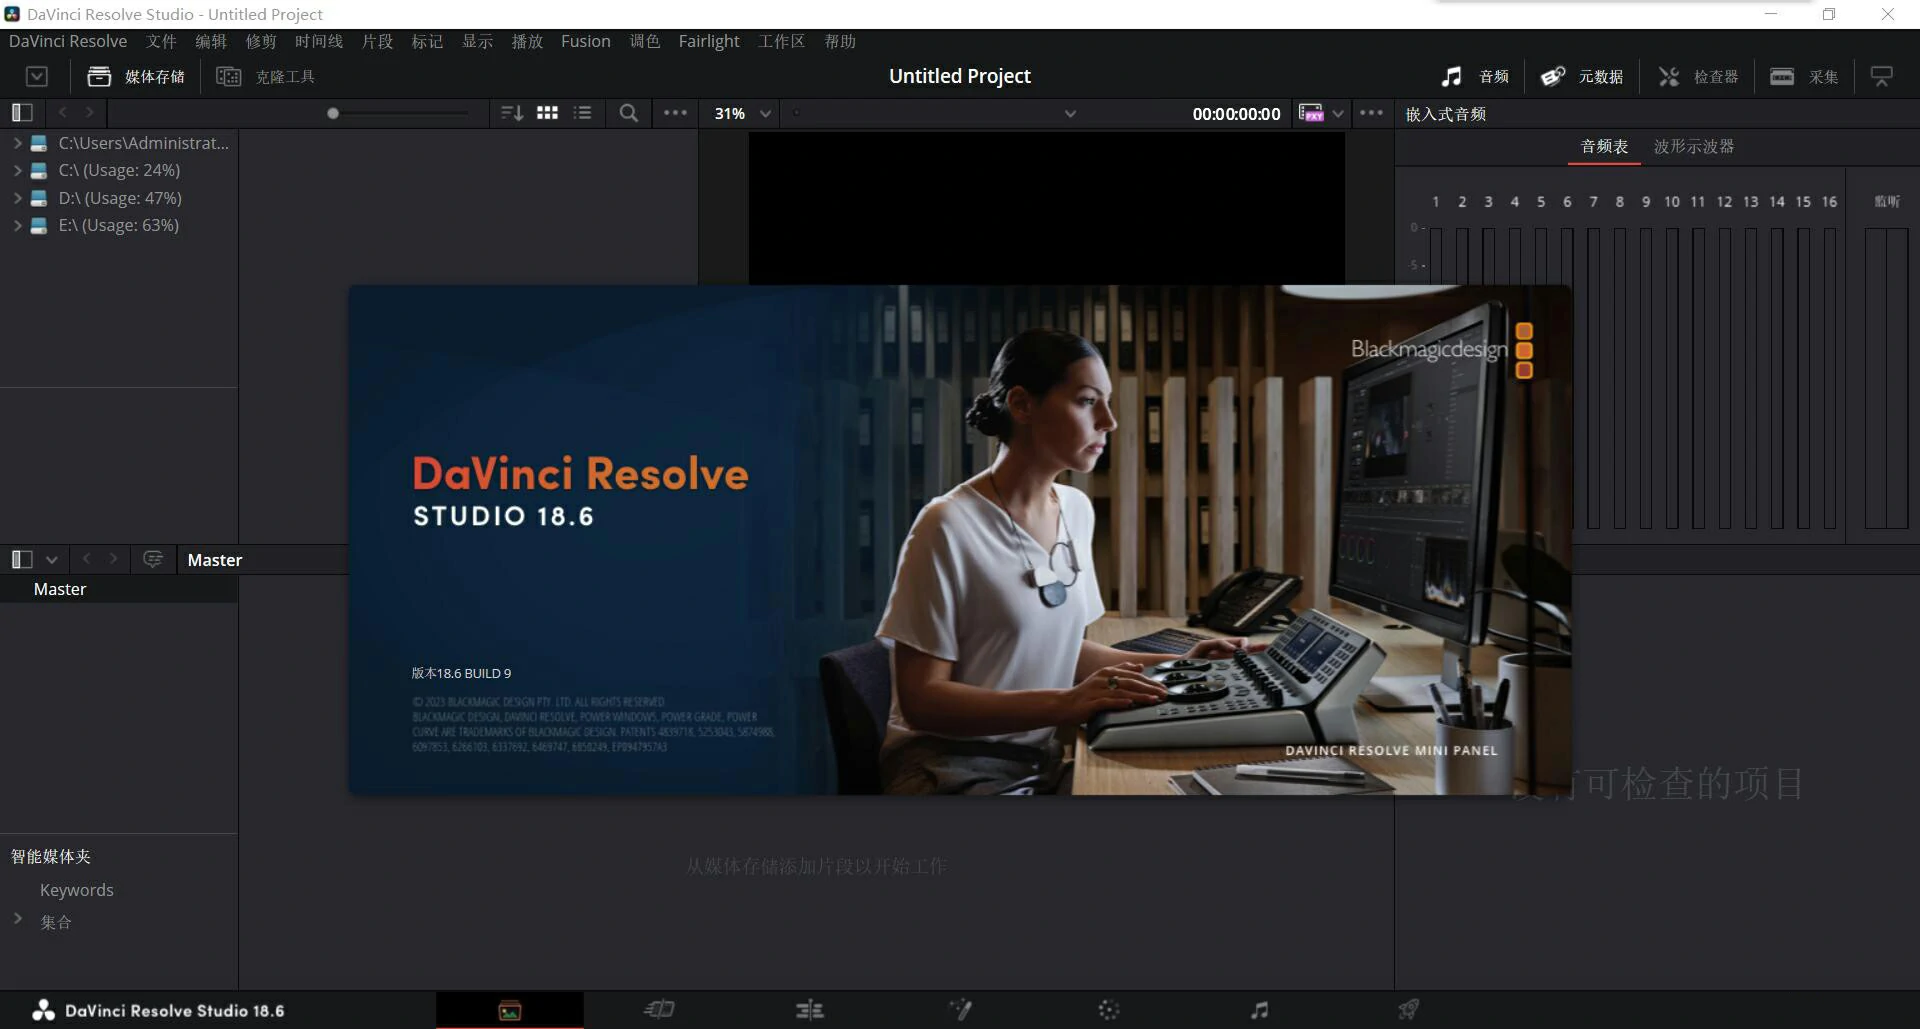Select the E:\ (Usage: 63%) drive row
The height and width of the screenshot is (1029, 1920).
[x=119, y=225]
